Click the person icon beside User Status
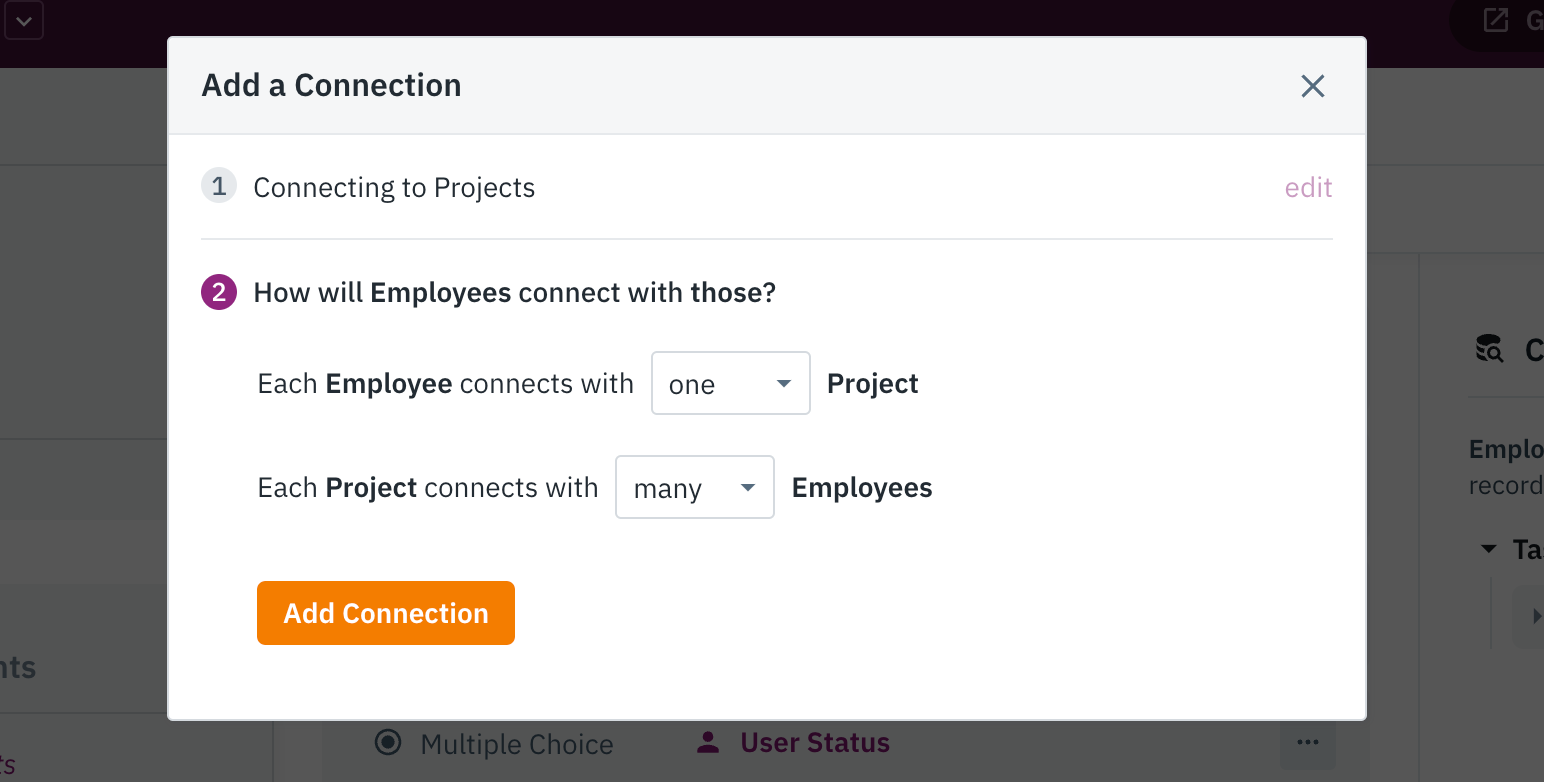Viewport: 1544px width, 782px height. click(709, 743)
